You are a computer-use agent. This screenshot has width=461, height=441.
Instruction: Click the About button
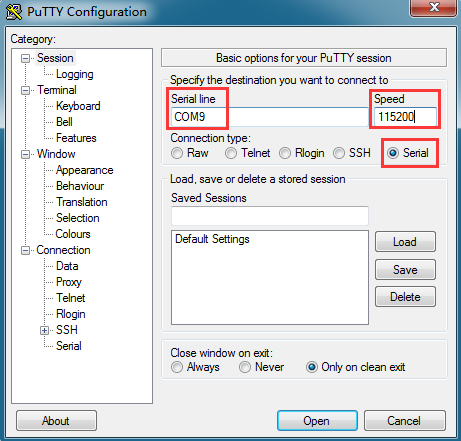coord(56,421)
